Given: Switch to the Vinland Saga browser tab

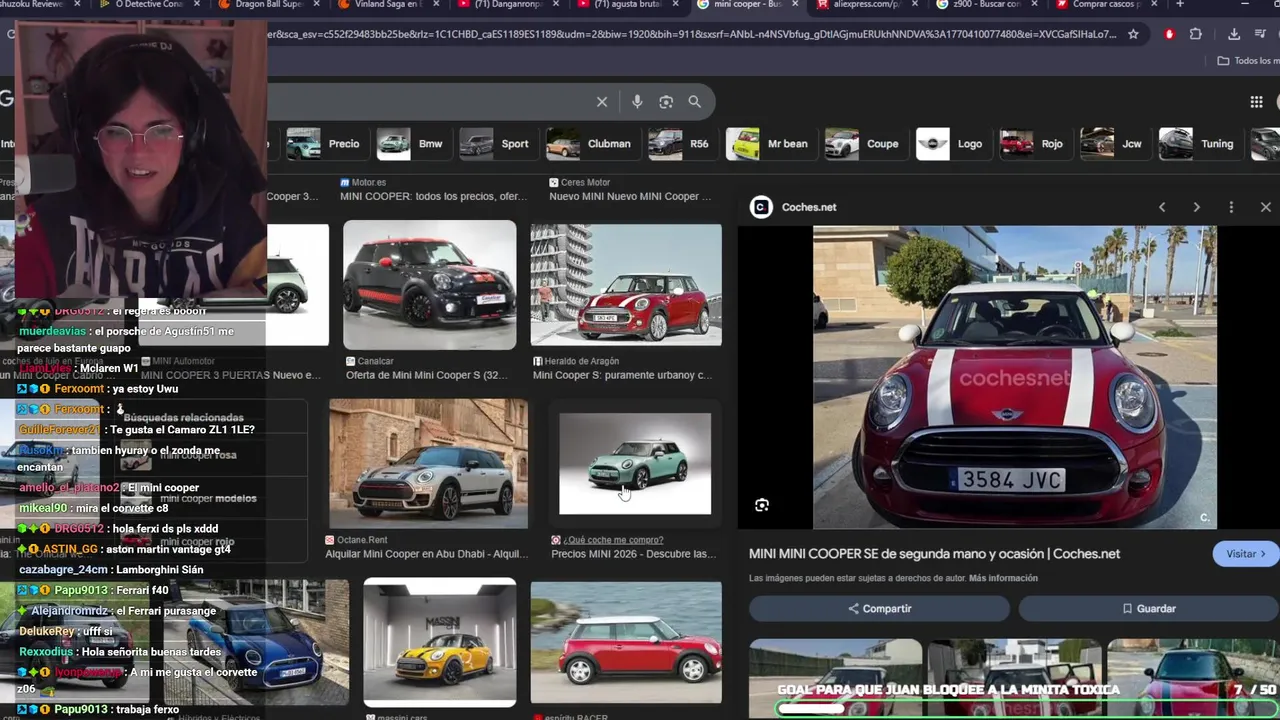Looking at the screenshot, I should click(x=387, y=5).
